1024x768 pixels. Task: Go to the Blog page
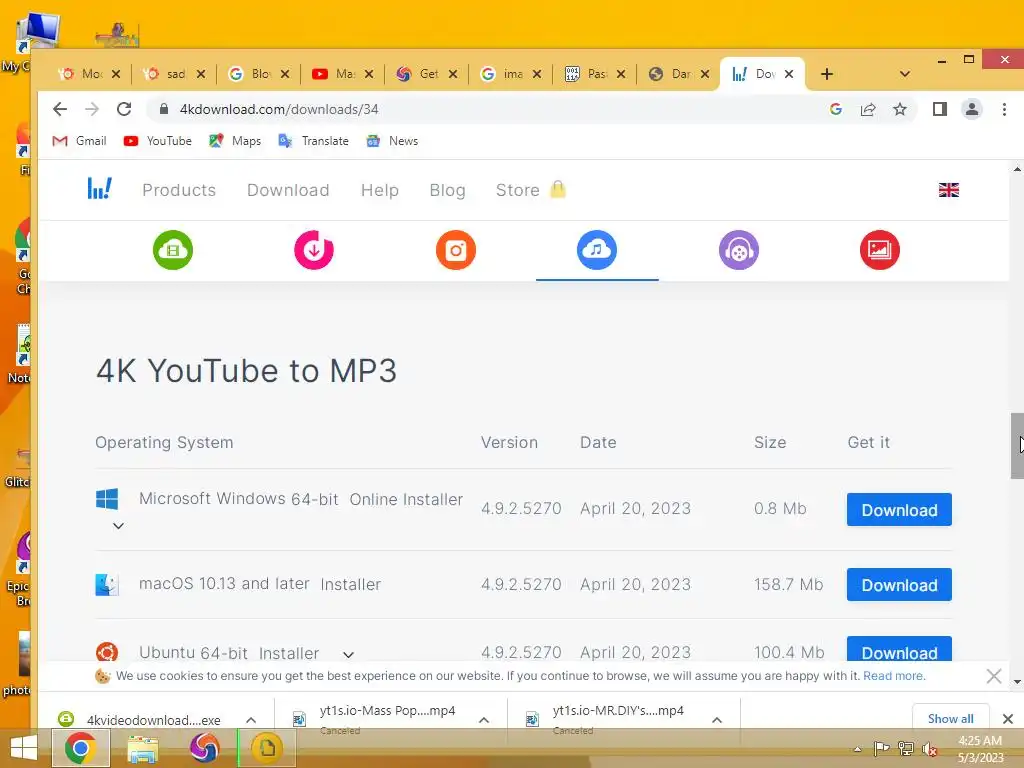(447, 190)
